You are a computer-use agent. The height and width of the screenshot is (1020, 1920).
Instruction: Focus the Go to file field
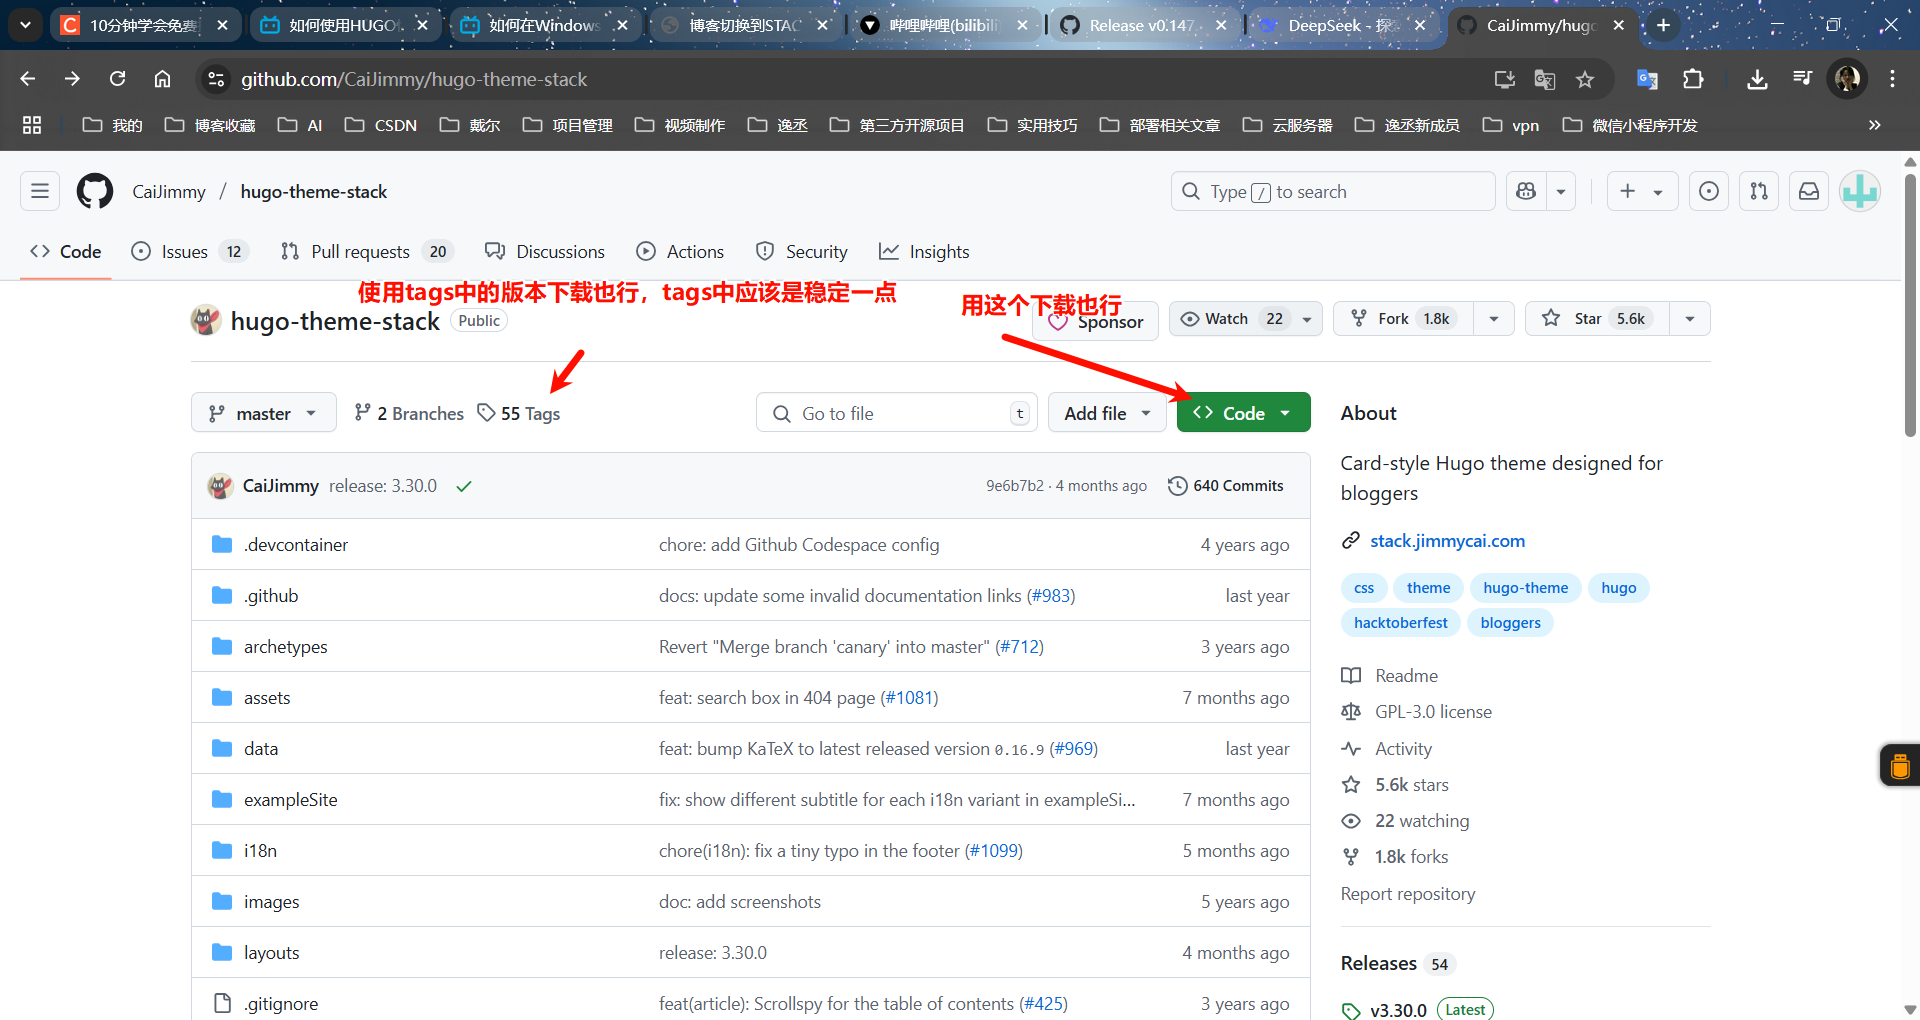point(896,413)
